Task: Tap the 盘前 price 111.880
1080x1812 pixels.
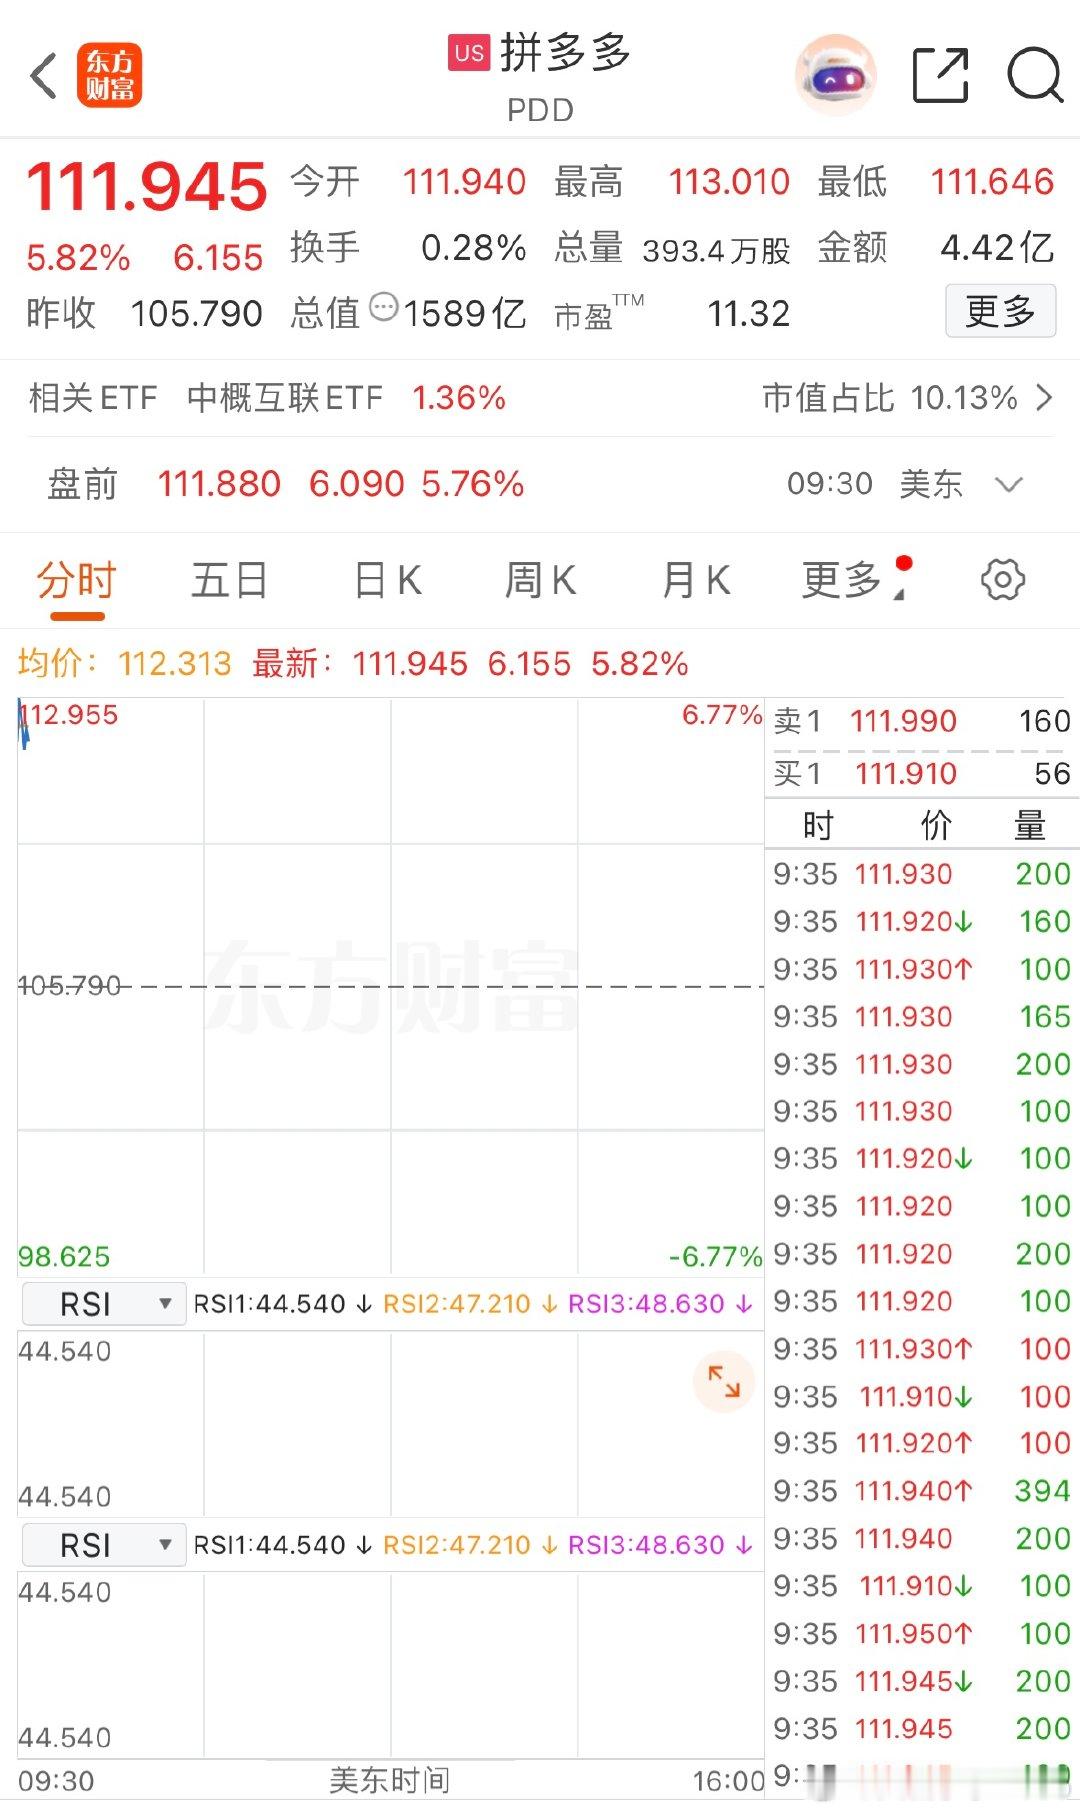Action: point(219,485)
